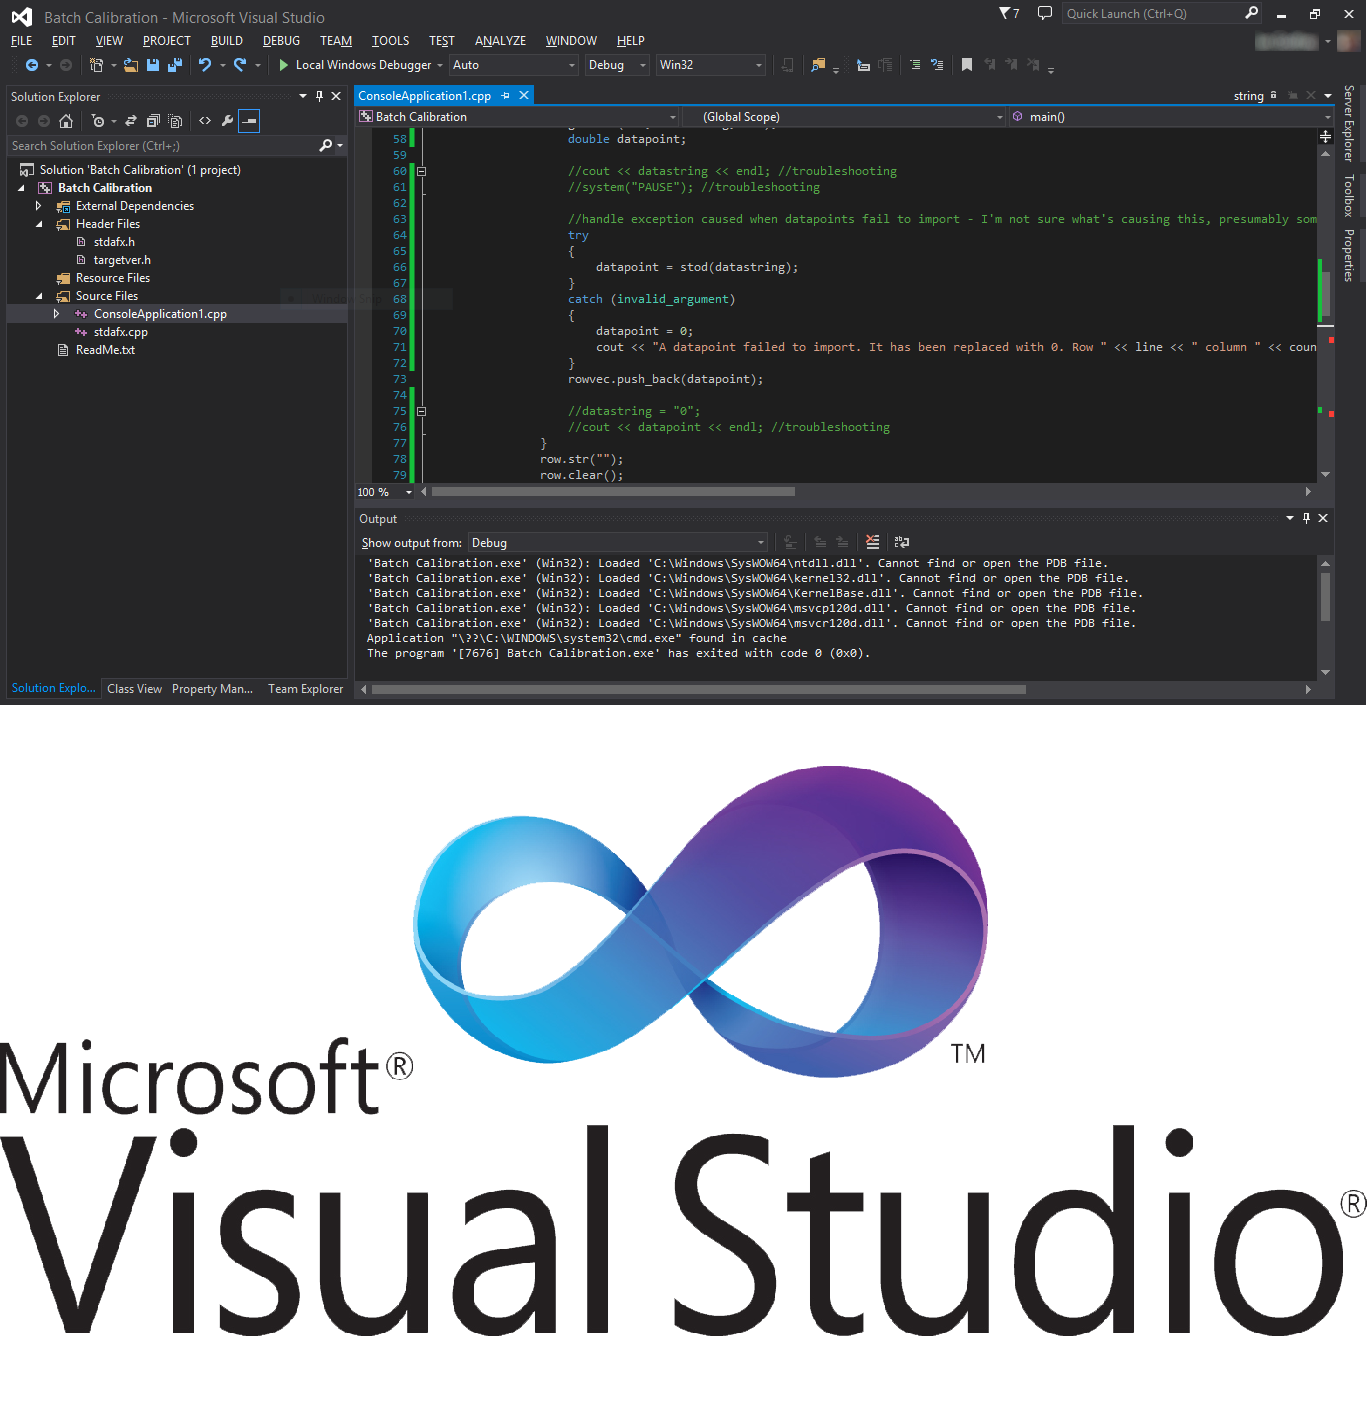Open the ANALYZE menu
The image size is (1368, 1414).
click(500, 41)
